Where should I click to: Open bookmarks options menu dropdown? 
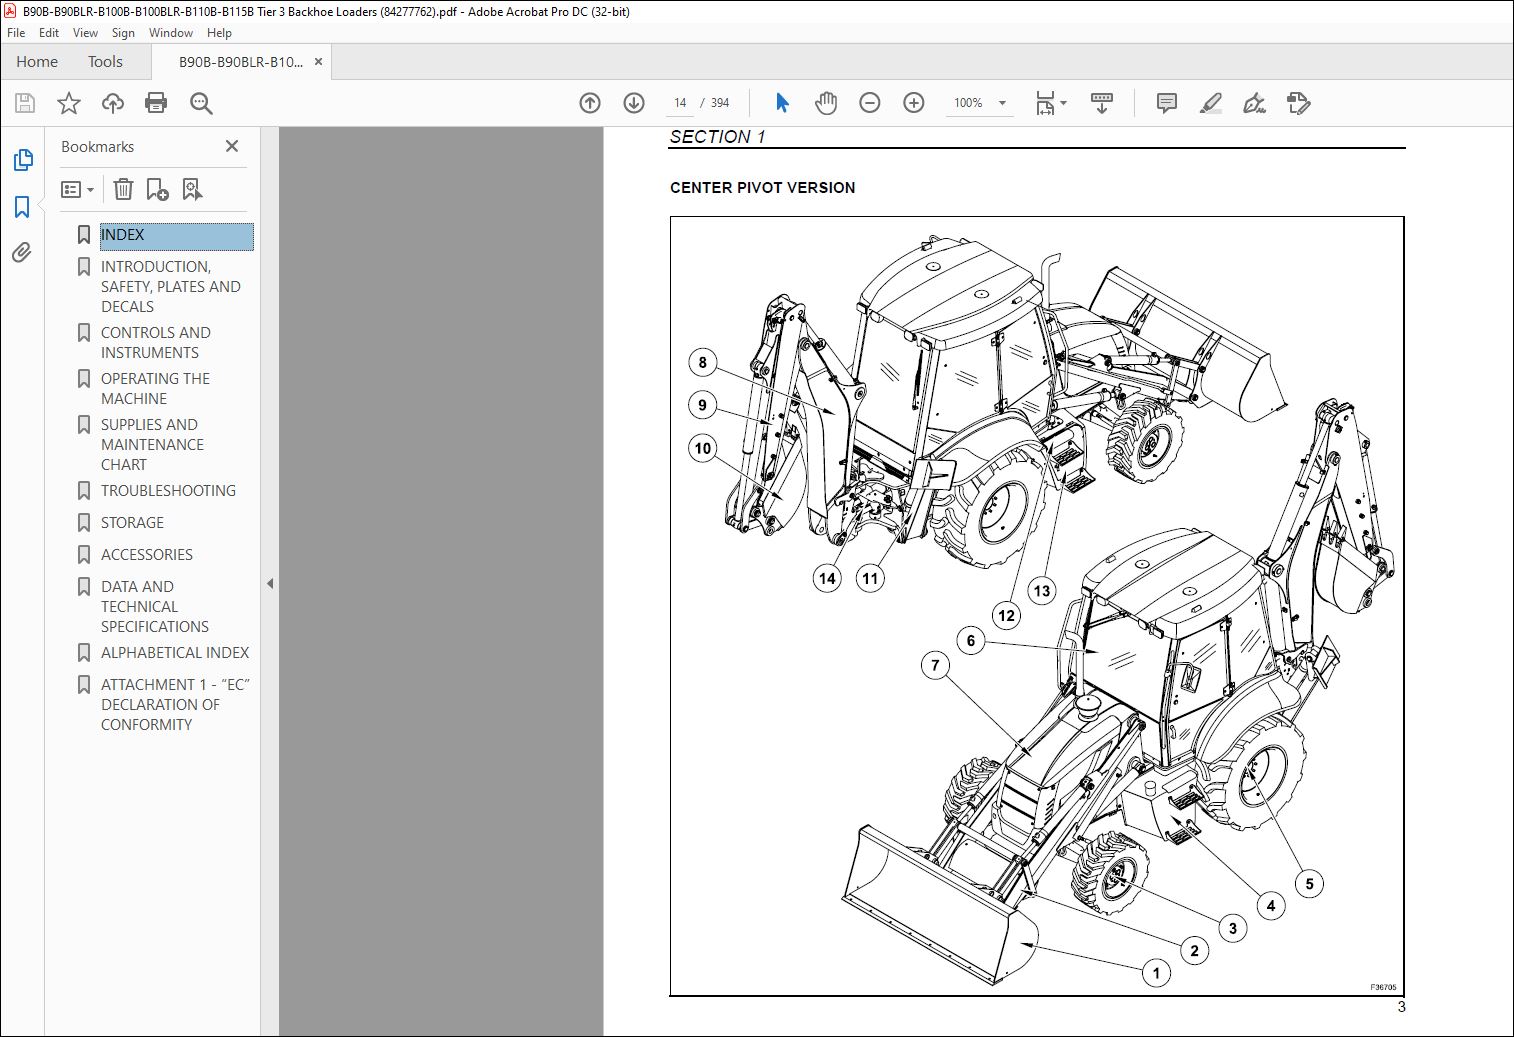tap(77, 189)
